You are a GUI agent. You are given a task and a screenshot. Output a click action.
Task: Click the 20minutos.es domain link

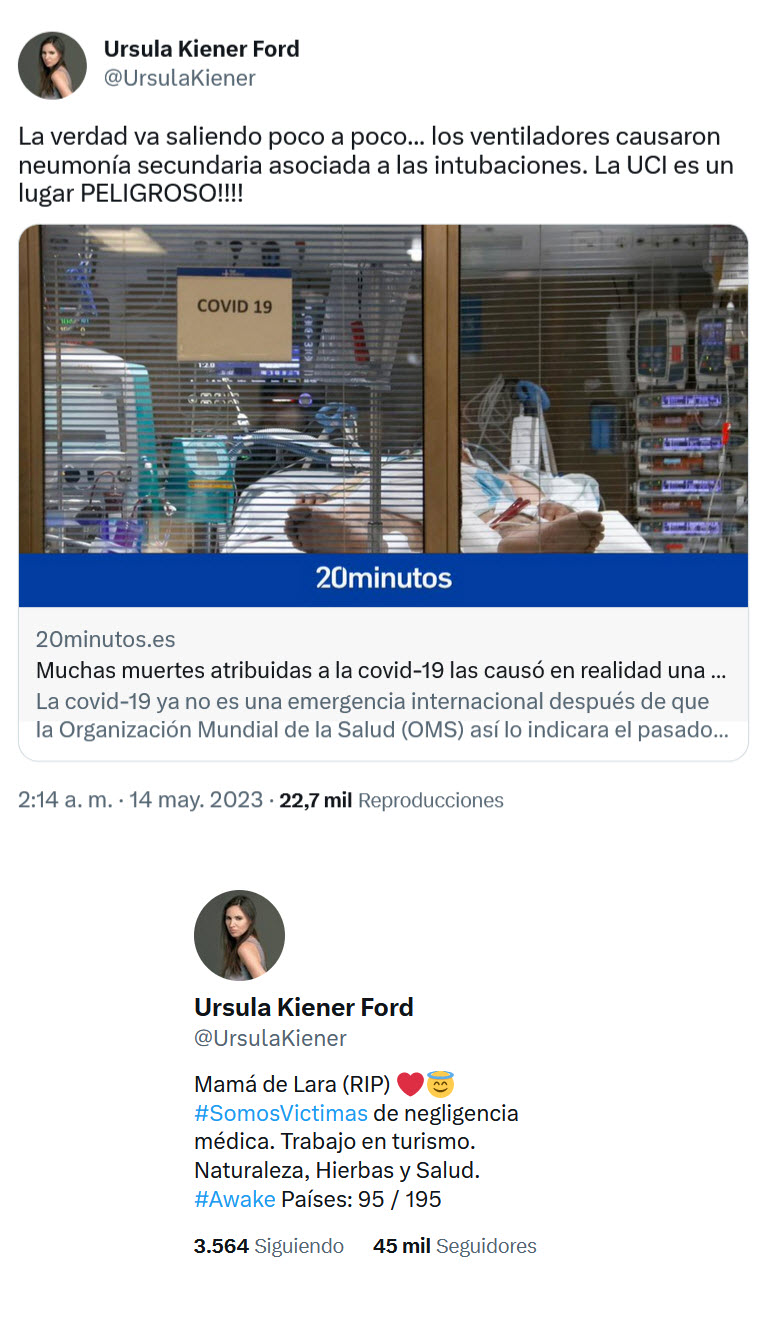coord(106,639)
